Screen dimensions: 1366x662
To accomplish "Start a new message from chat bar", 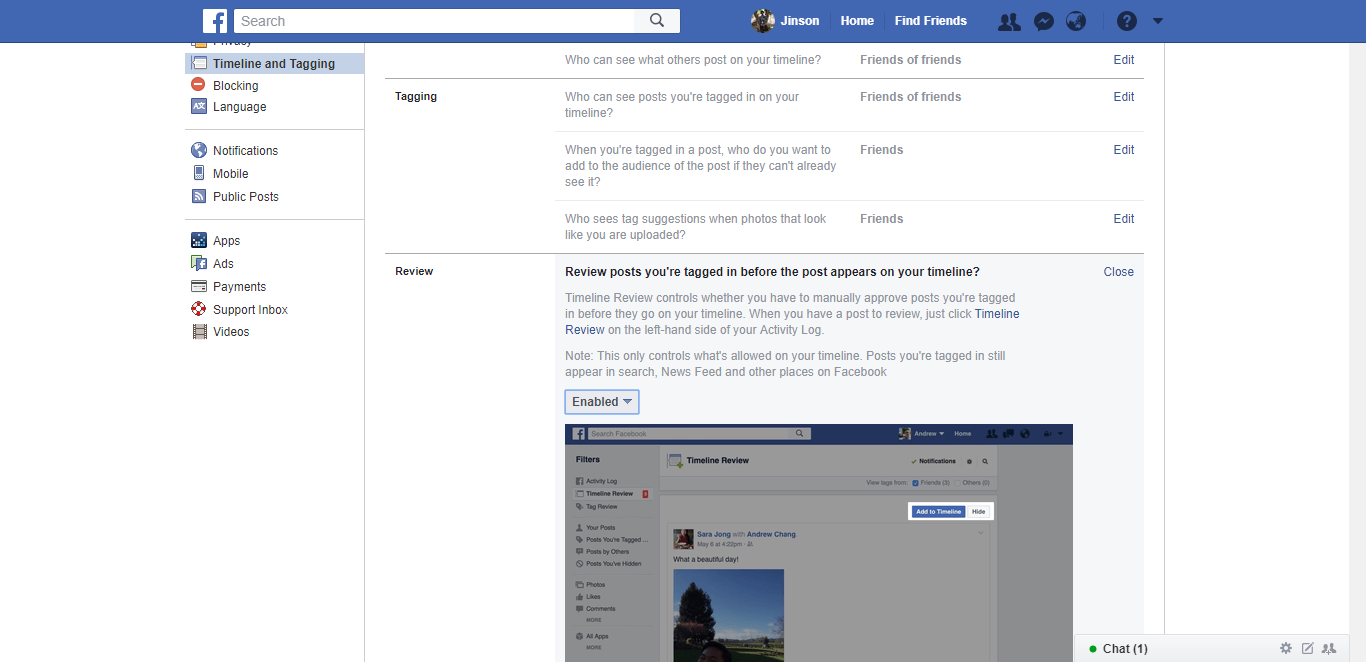I will click(x=1307, y=648).
